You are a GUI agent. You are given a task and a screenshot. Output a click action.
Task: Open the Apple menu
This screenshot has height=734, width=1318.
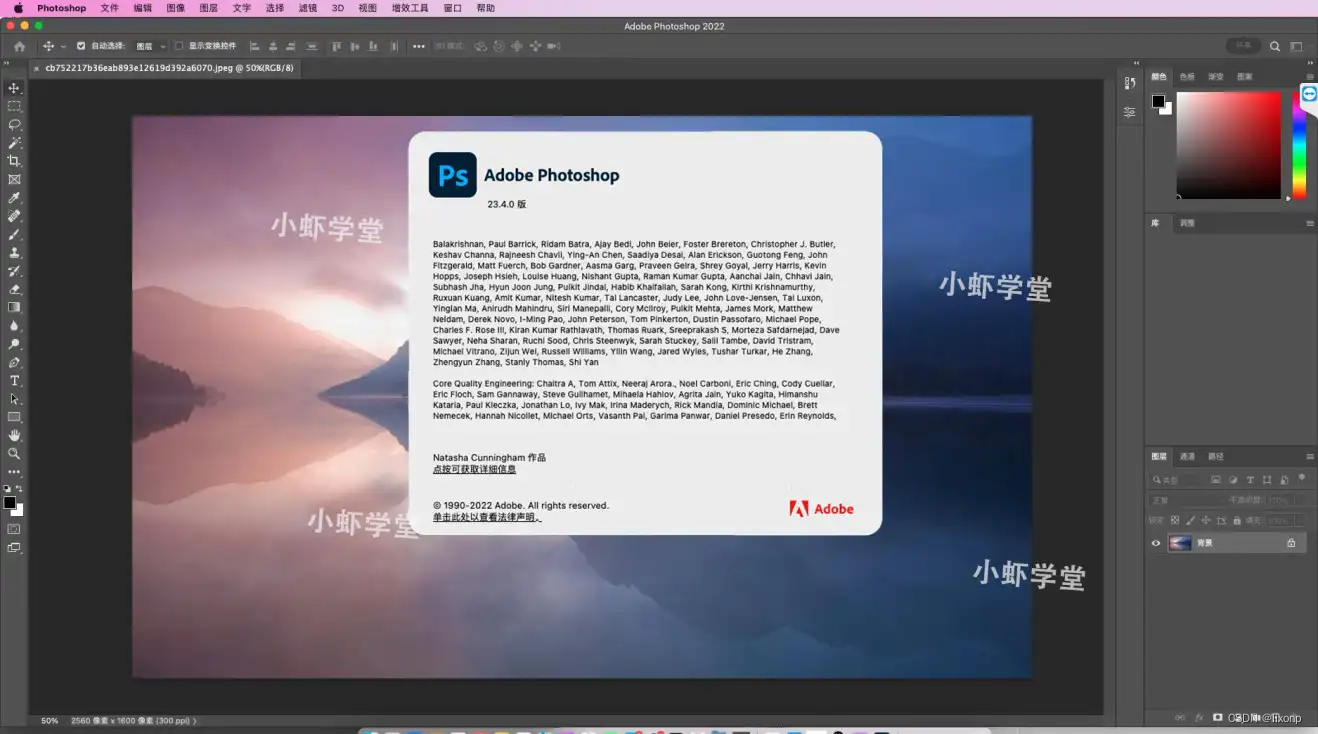(17, 8)
